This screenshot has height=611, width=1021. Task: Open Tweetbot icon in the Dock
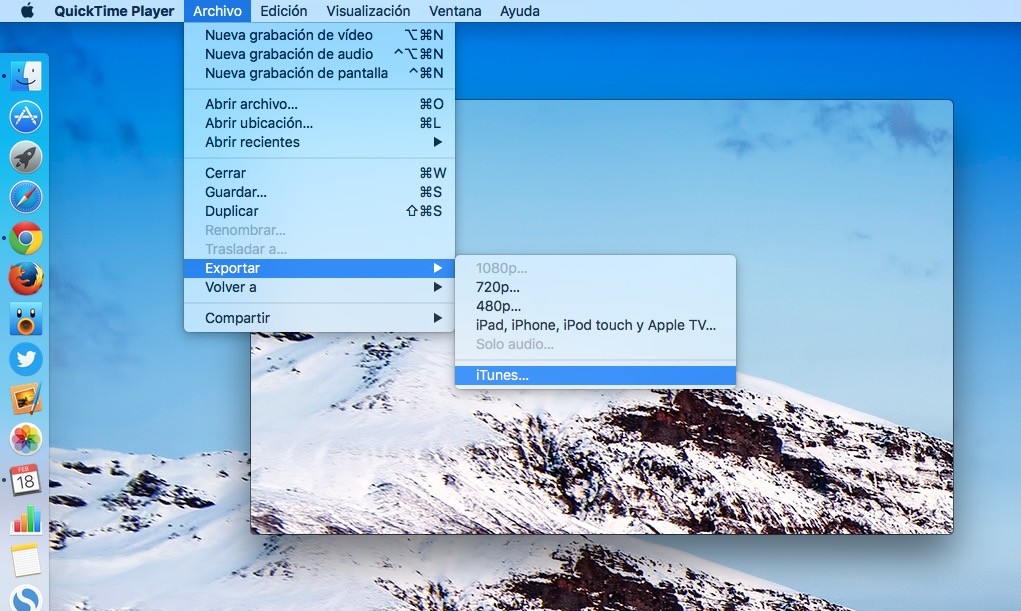point(26,319)
